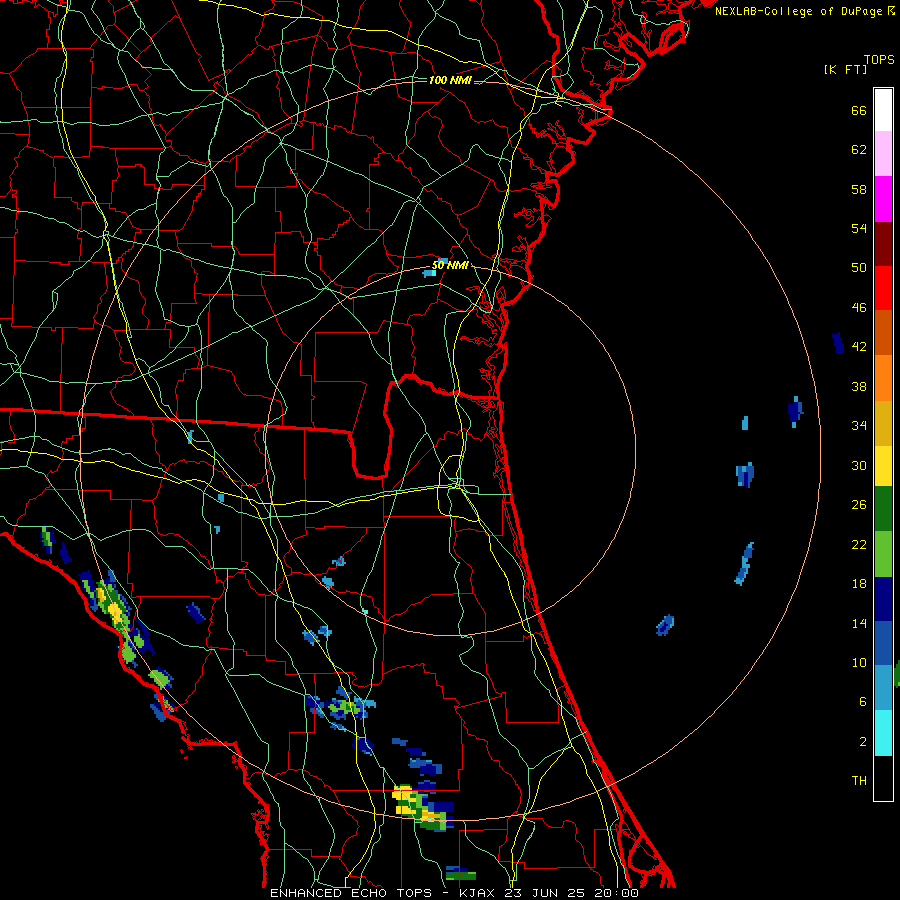Click the legend value 58
The image size is (900, 900).
coord(859,189)
